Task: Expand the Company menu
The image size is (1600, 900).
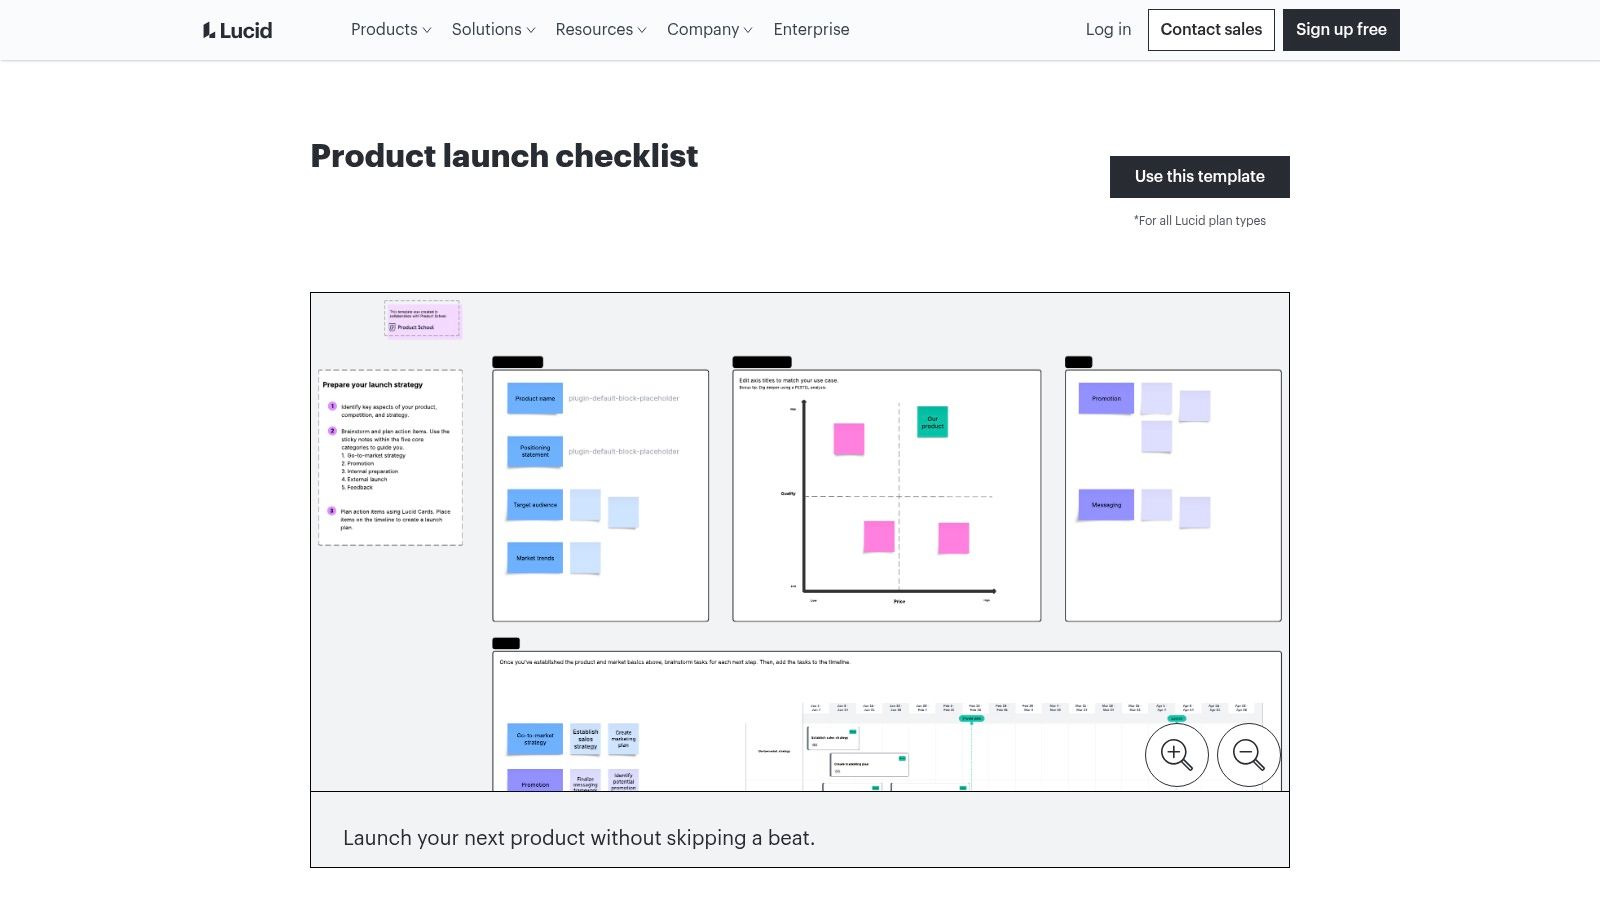Action: click(708, 29)
